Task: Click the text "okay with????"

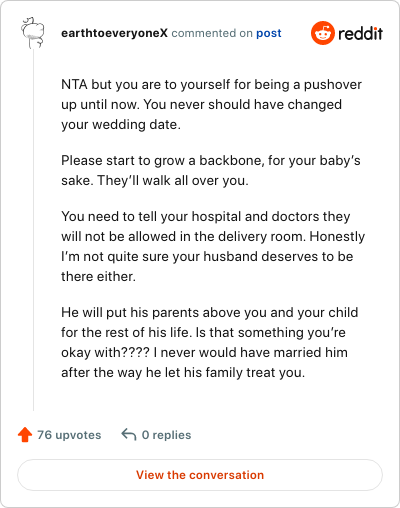Action: [105, 353]
